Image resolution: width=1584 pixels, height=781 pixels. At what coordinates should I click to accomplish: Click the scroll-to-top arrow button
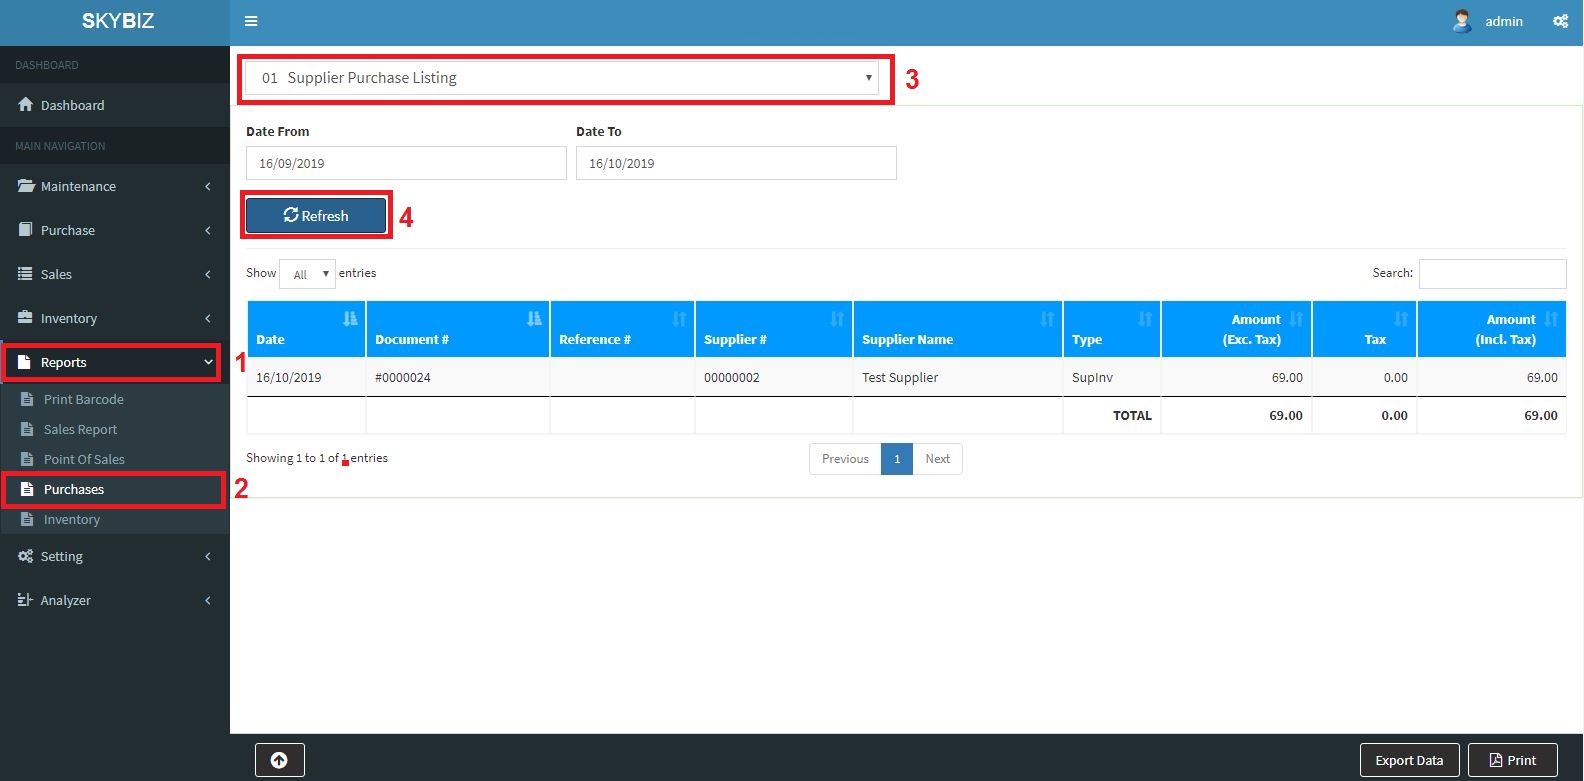[x=279, y=760]
